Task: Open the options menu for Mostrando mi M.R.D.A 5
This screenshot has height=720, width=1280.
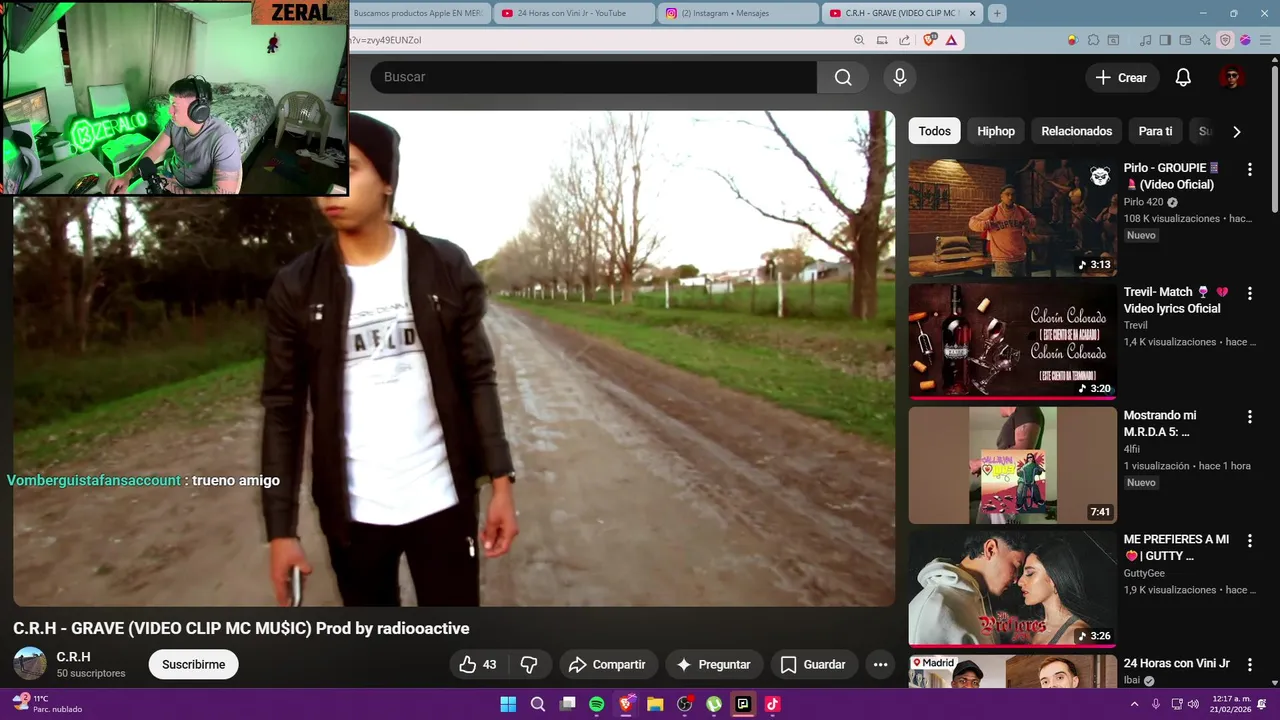Action: [1249, 417]
